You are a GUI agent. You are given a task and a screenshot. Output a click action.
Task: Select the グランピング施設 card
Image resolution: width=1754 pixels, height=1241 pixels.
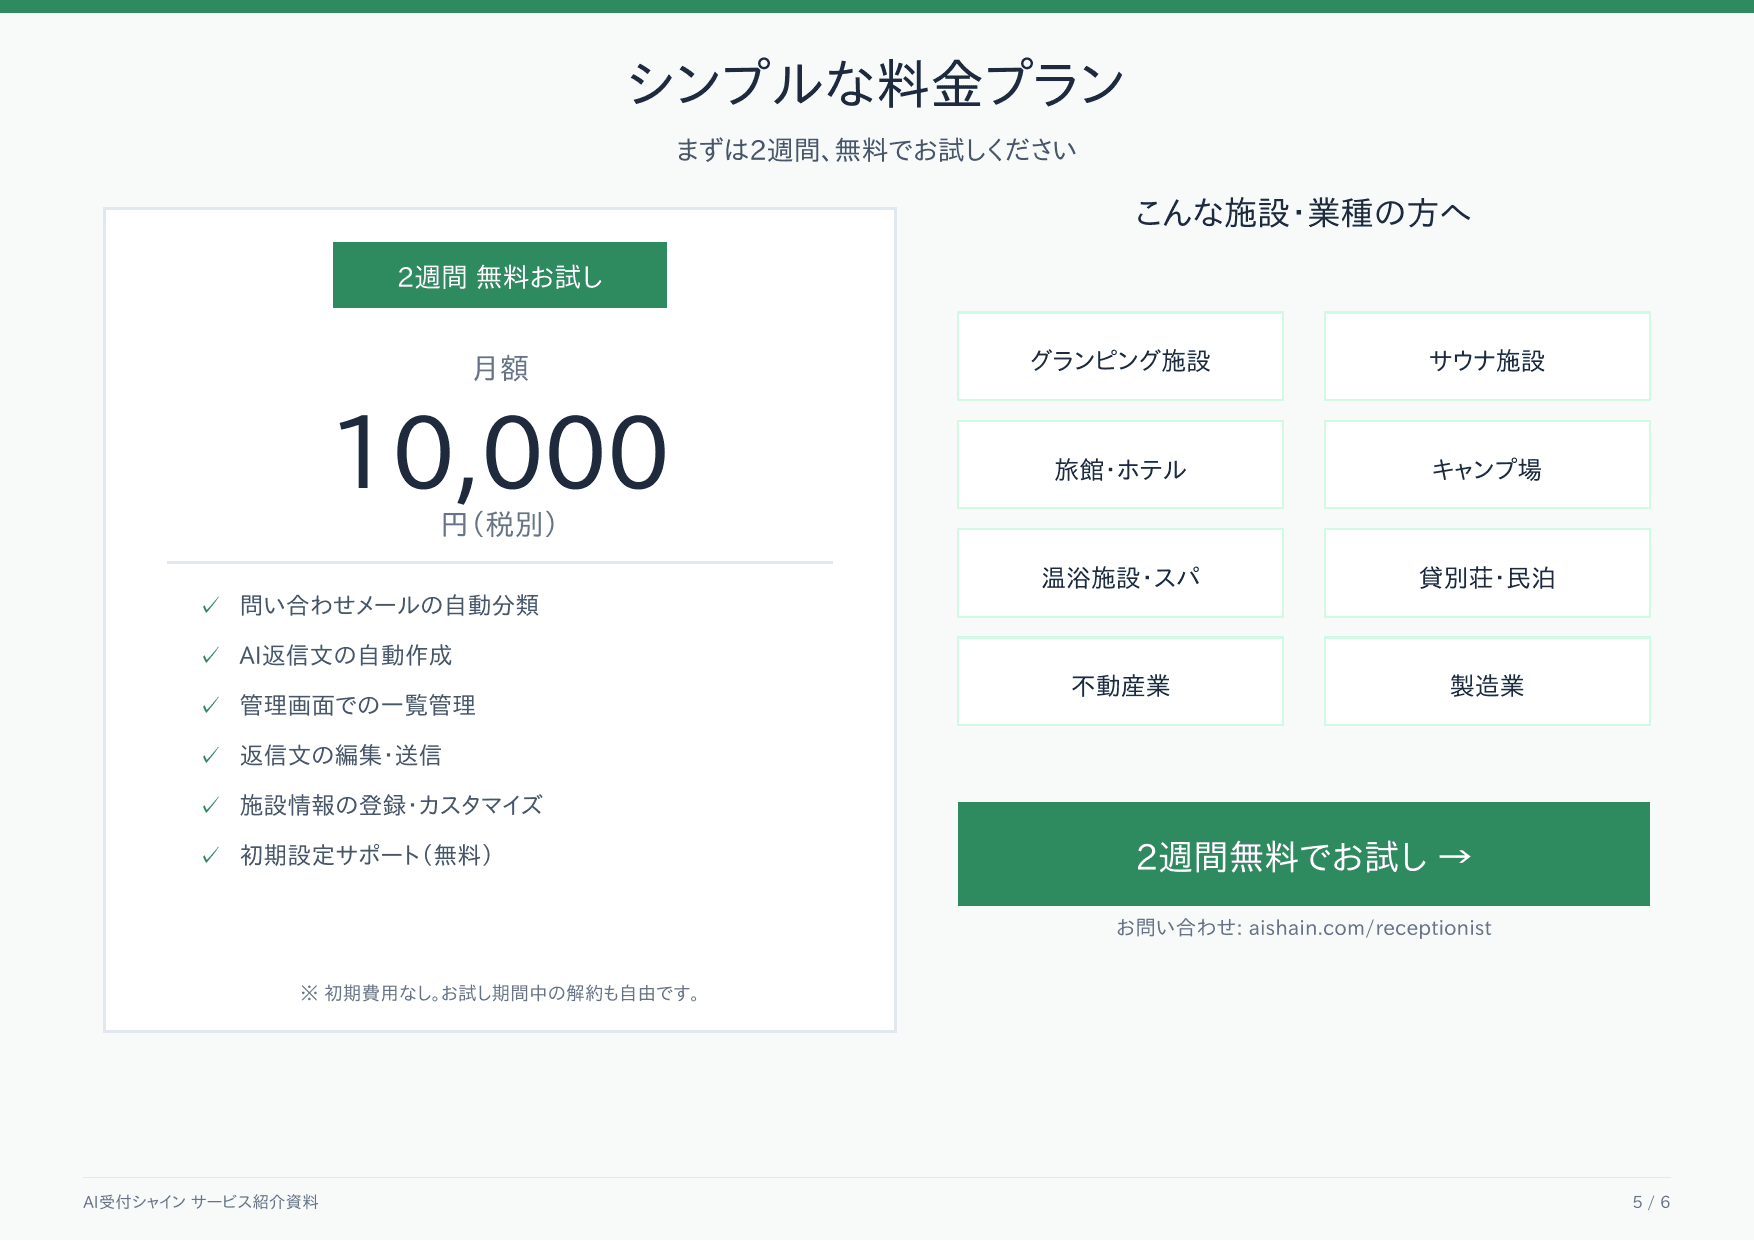click(x=1120, y=357)
